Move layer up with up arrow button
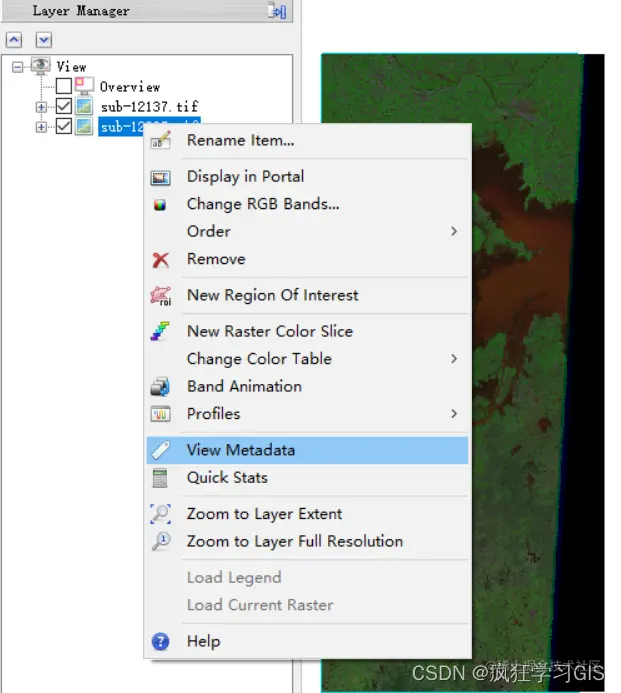Image resolution: width=621 pixels, height=693 pixels. click(14, 40)
